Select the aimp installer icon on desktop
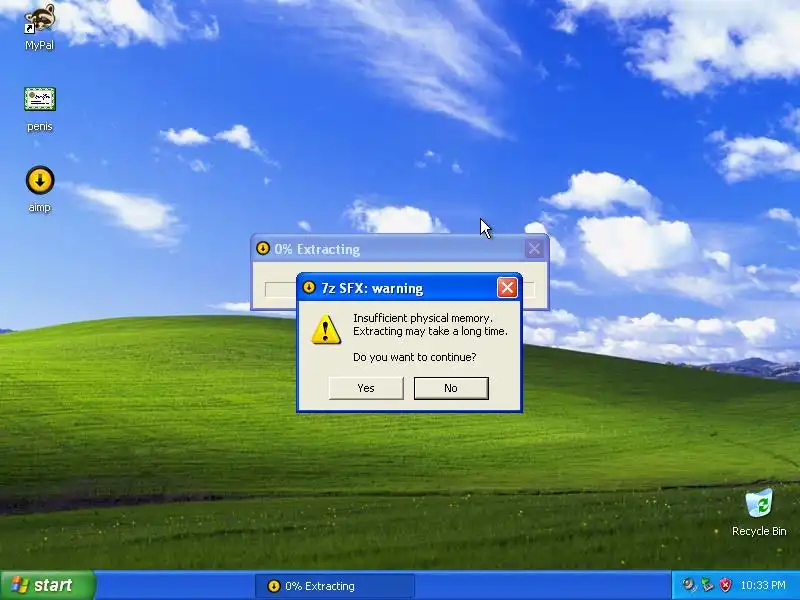This screenshot has width=800, height=600. 40,180
